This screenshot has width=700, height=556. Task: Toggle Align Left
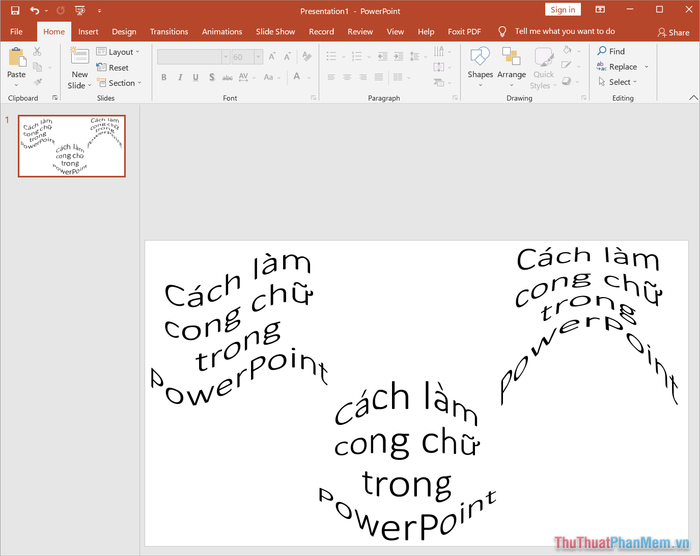(331, 77)
